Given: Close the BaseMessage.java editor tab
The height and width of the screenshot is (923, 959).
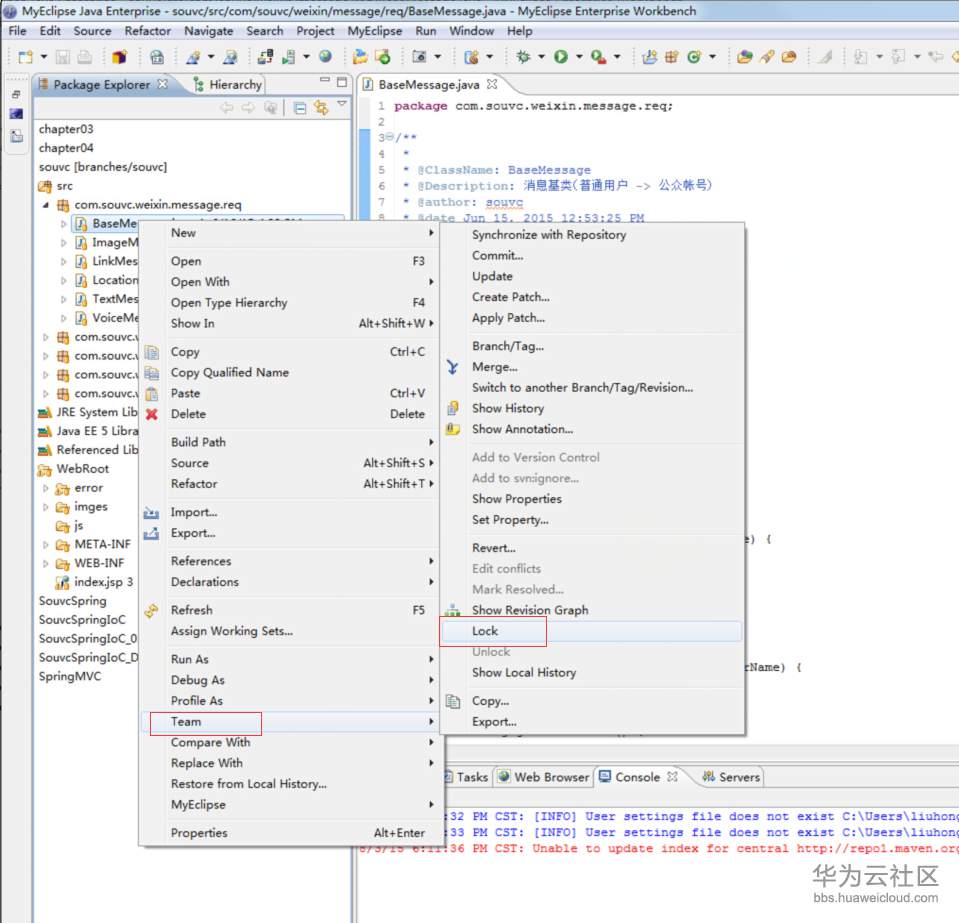Looking at the screenshot, I should pyautogui.click(x=492, y=84).
